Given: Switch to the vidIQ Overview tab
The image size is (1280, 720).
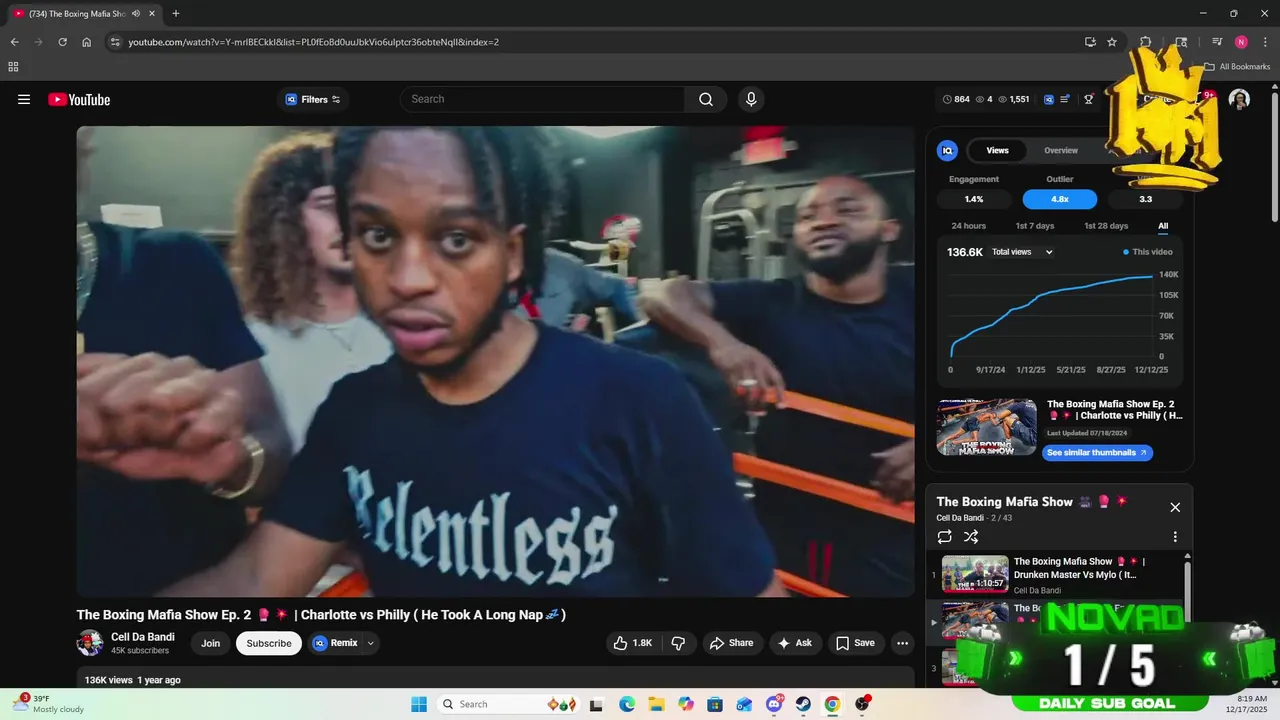Looking at the screenshot, I should (x=1061, y=150).
